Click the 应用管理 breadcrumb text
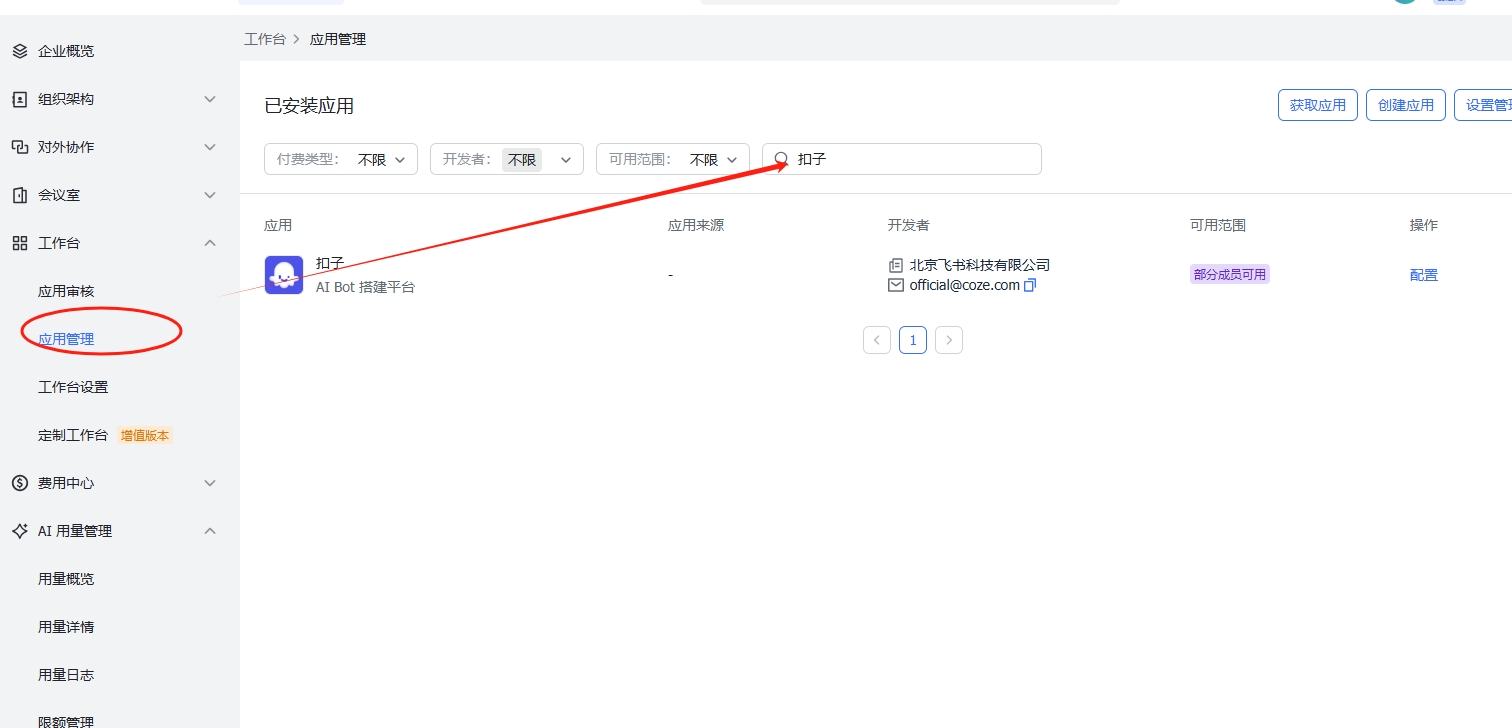 coord(338,39)
